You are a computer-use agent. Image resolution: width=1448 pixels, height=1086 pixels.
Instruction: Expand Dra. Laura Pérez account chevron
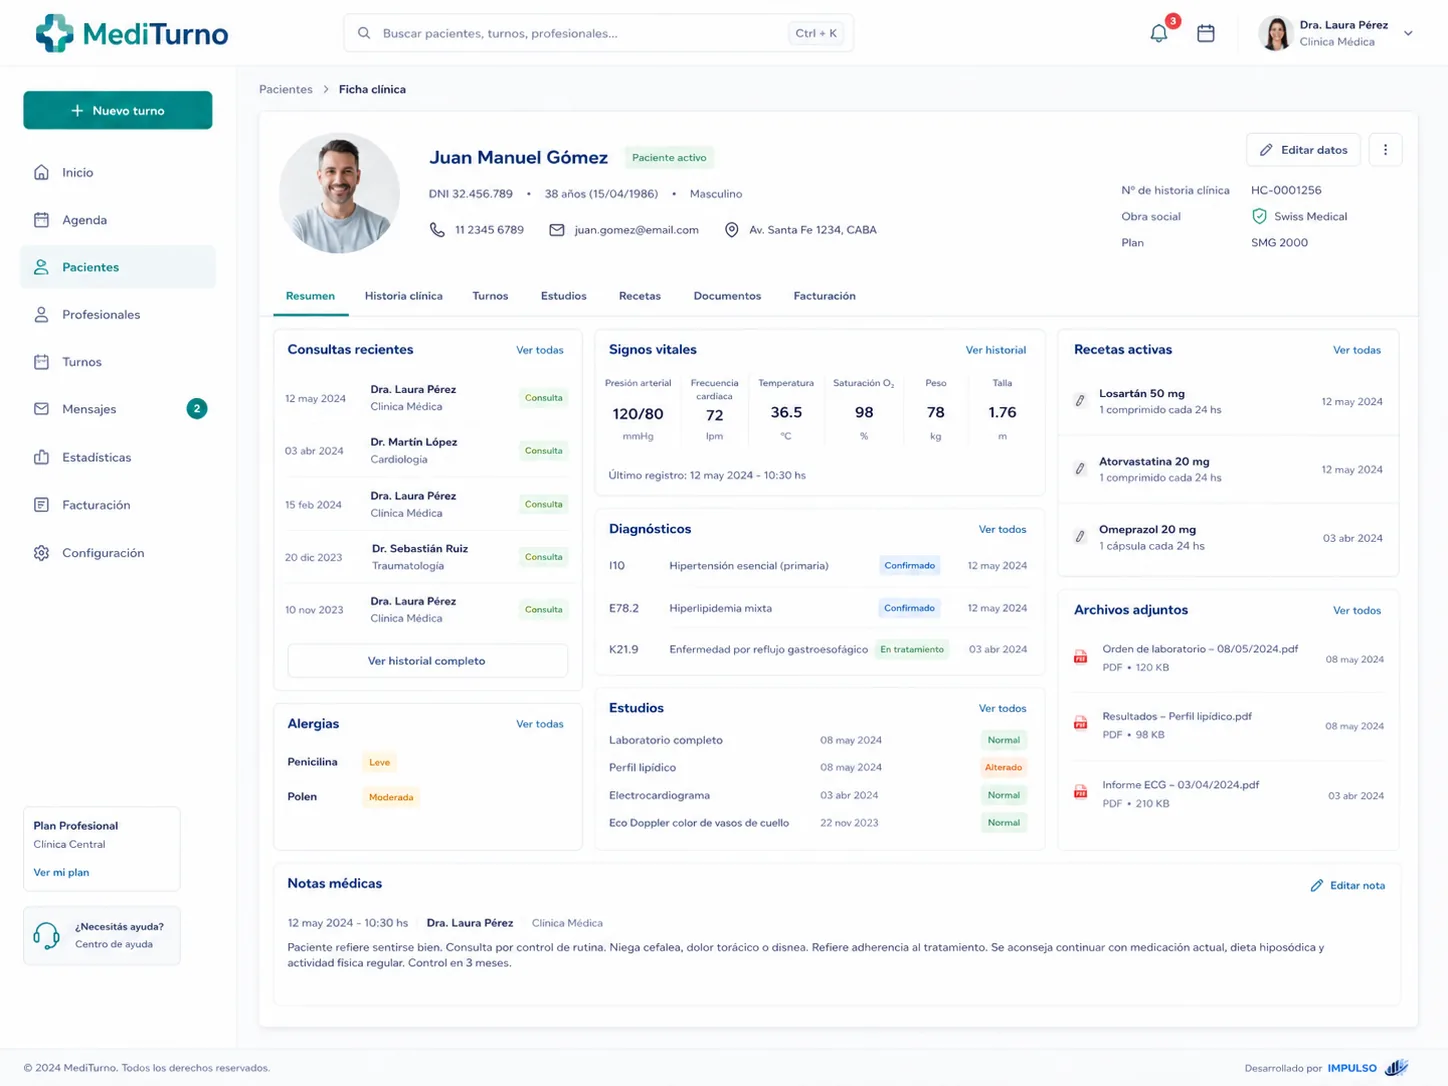(x=1408, y=33)
